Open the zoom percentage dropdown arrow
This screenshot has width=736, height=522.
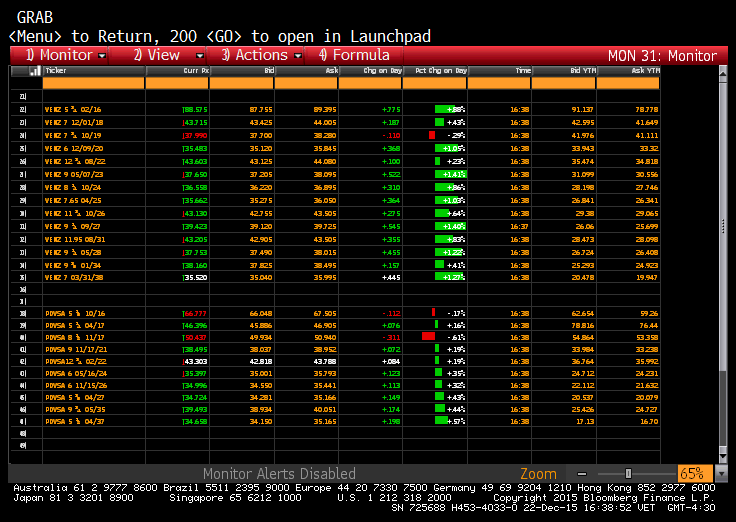(720, 474)
